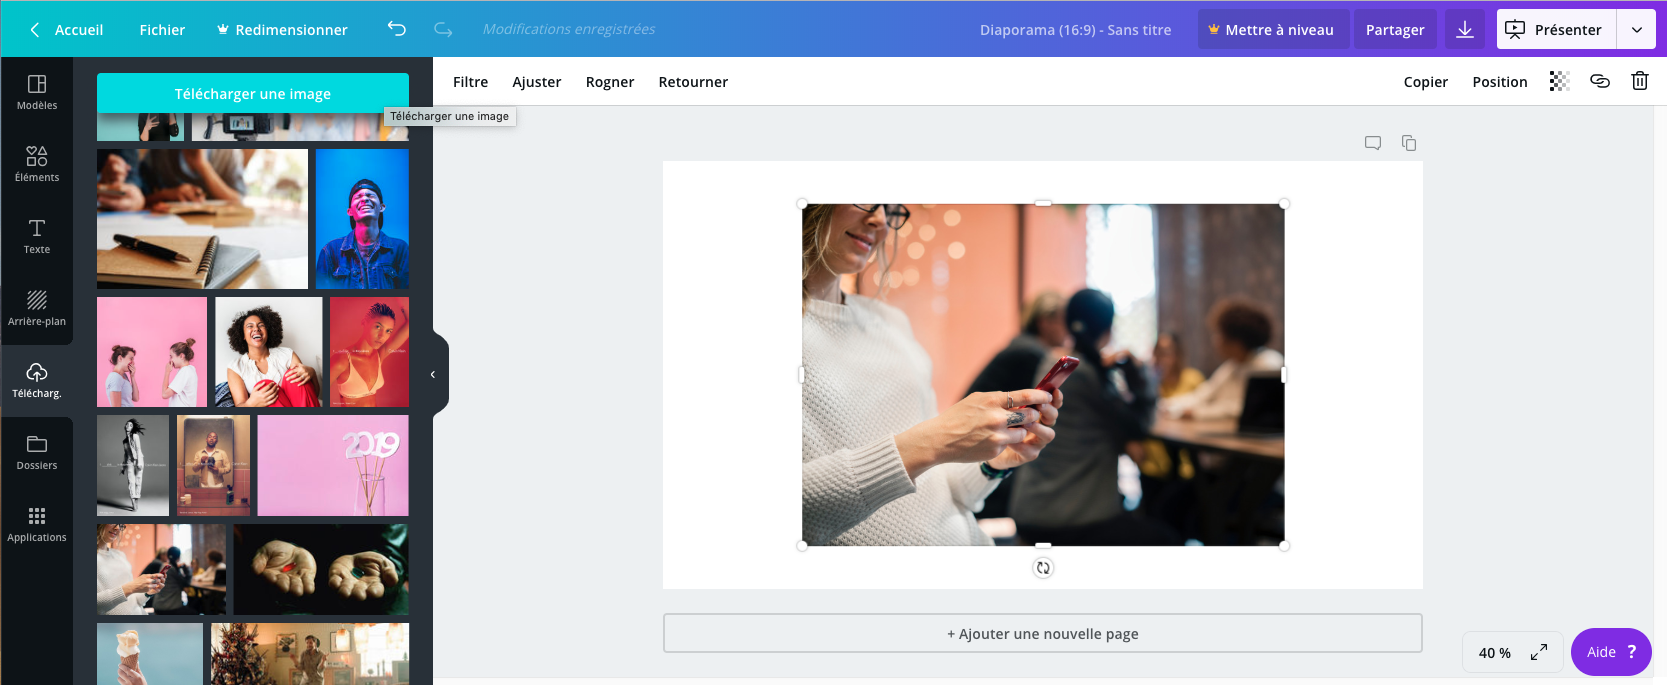This screenshot has width=1667, height=685.
Task: Open the Fichier menu
Action: (x=162, y=30)
